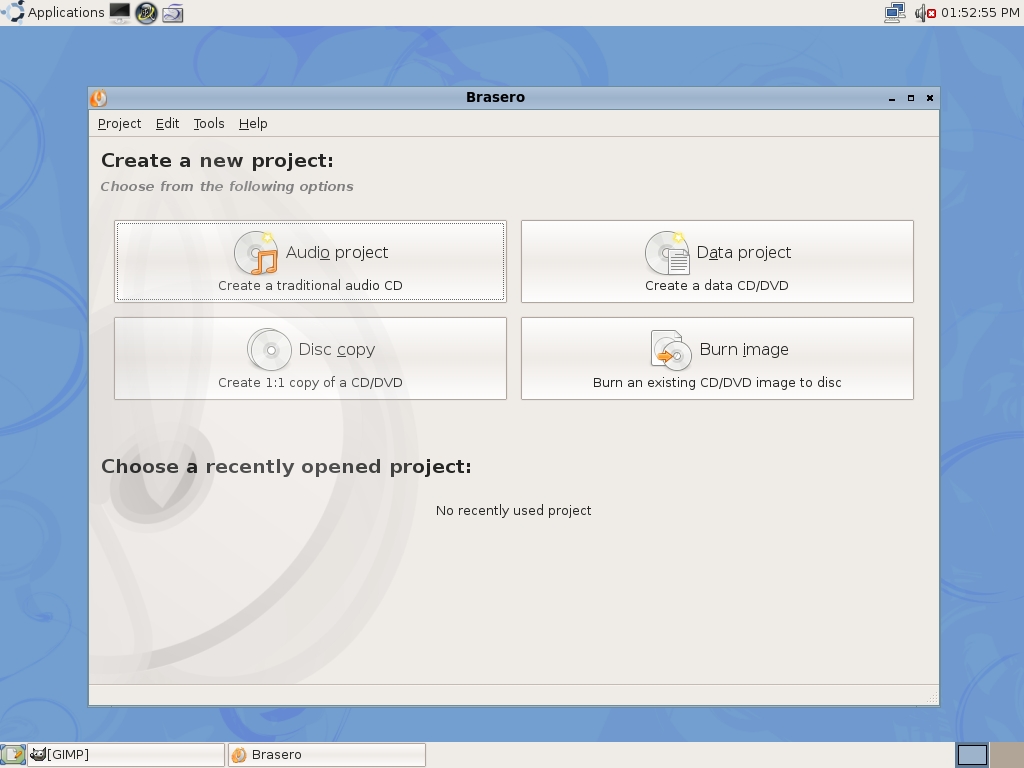The width and height of the screenshot is (1024, 768).
Task: Open the Tools menu
Action: (x=209, y=123)
